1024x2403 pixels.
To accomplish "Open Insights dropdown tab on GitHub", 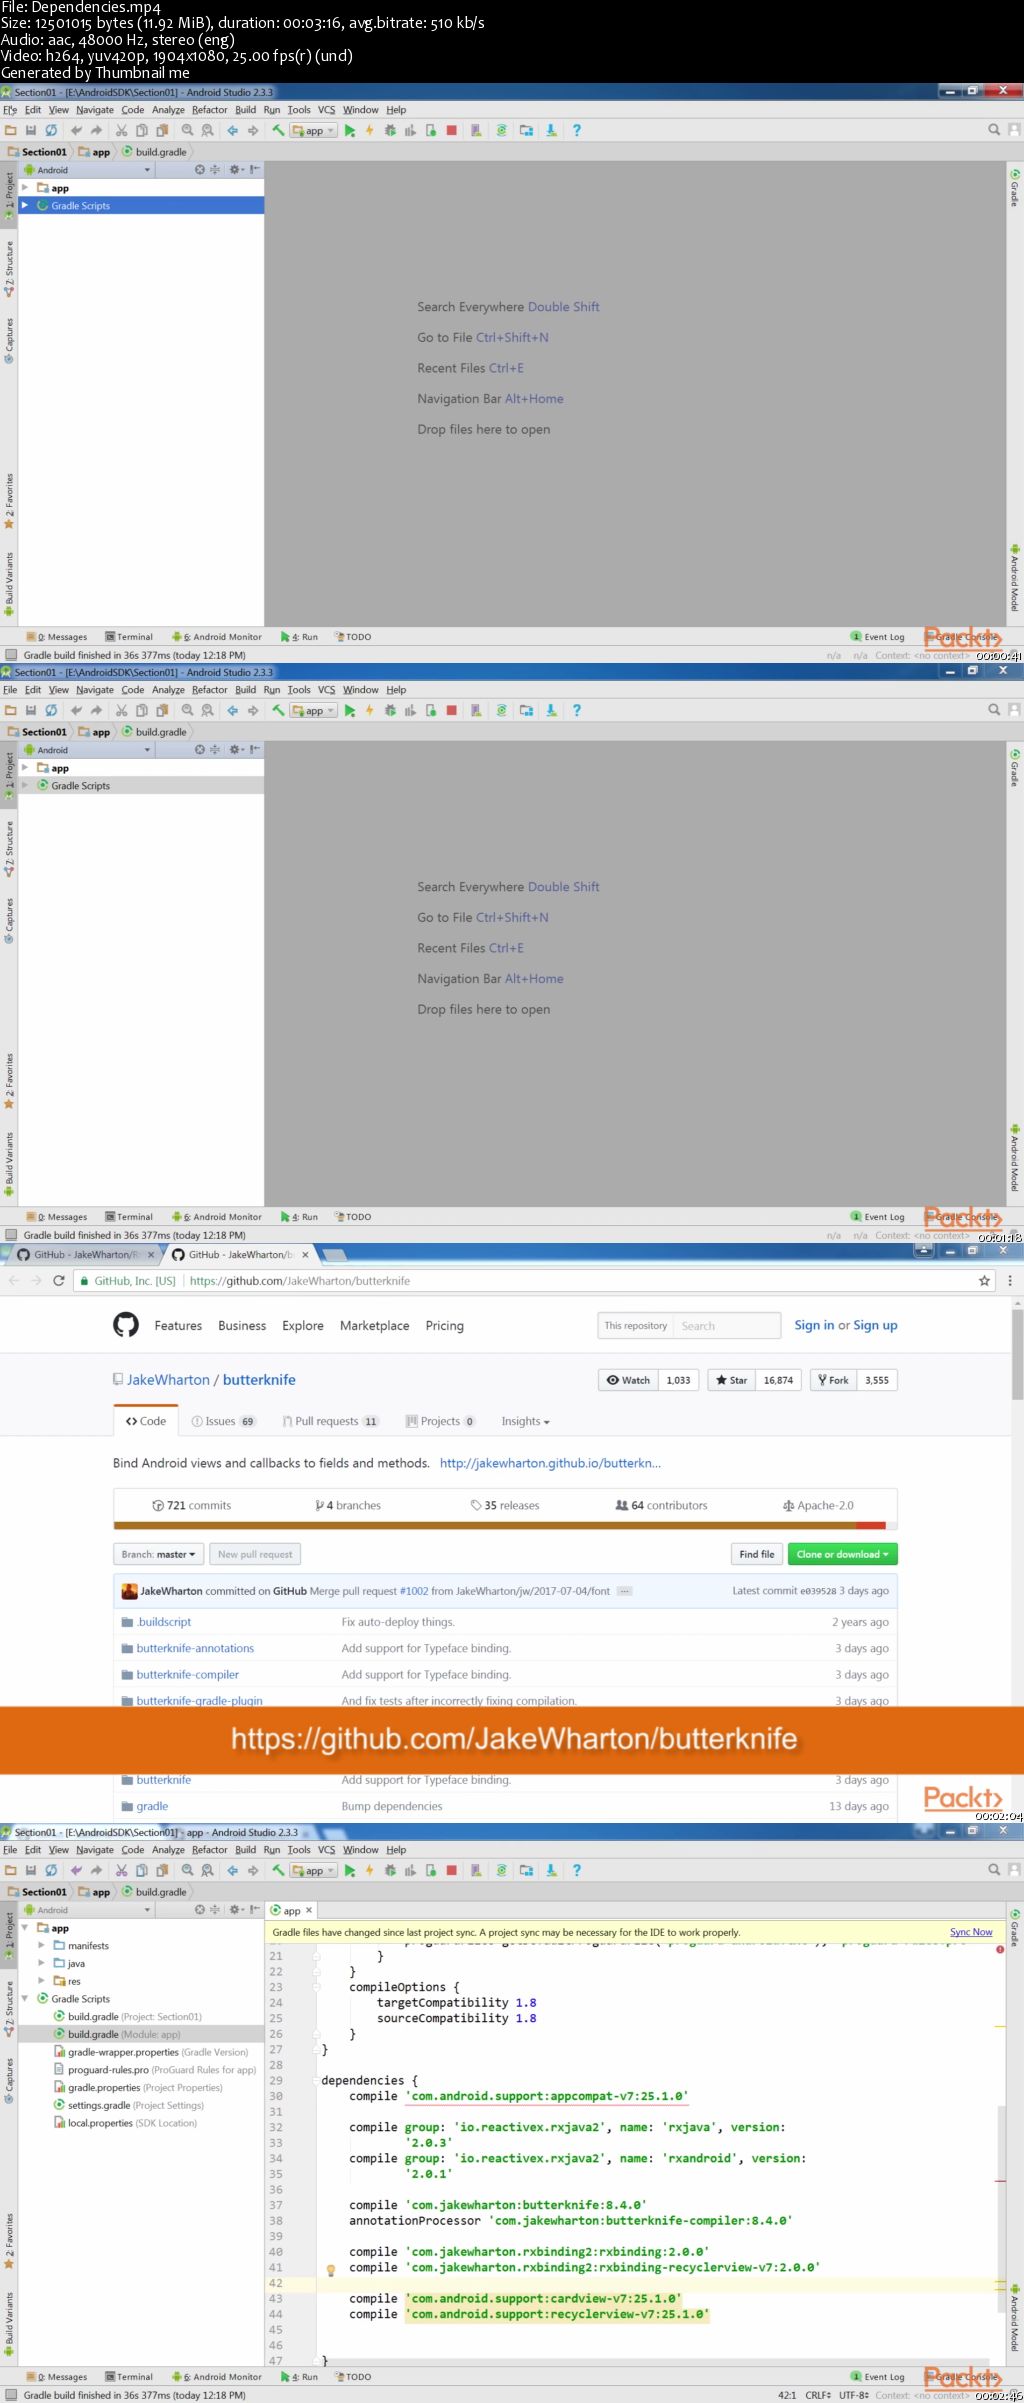I will (525, 1421).
